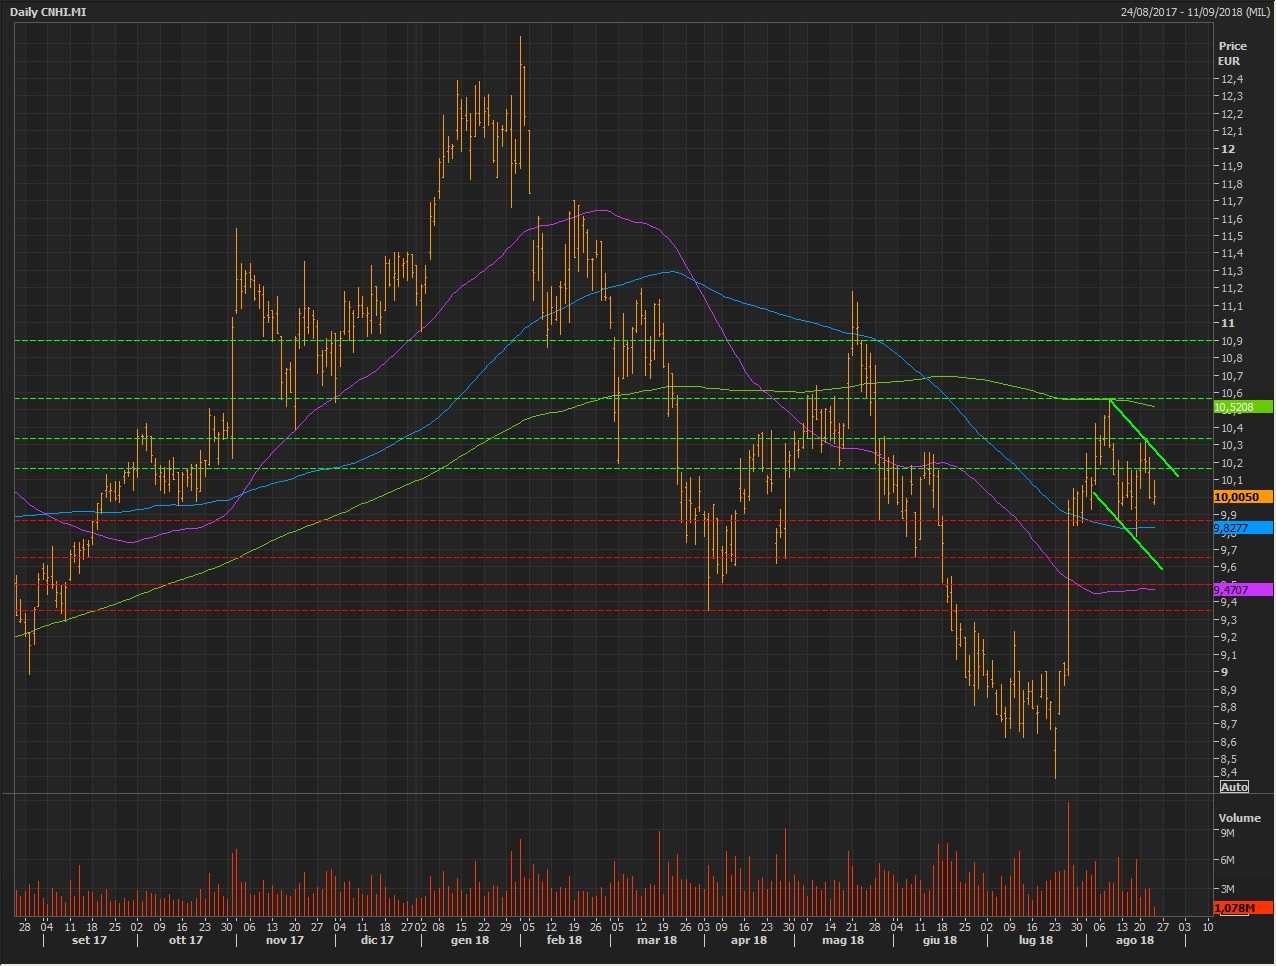The height and width of the screenshot is (966, 1276).
Task: Click the 9 level on price axis
Action: point(1224,672)
